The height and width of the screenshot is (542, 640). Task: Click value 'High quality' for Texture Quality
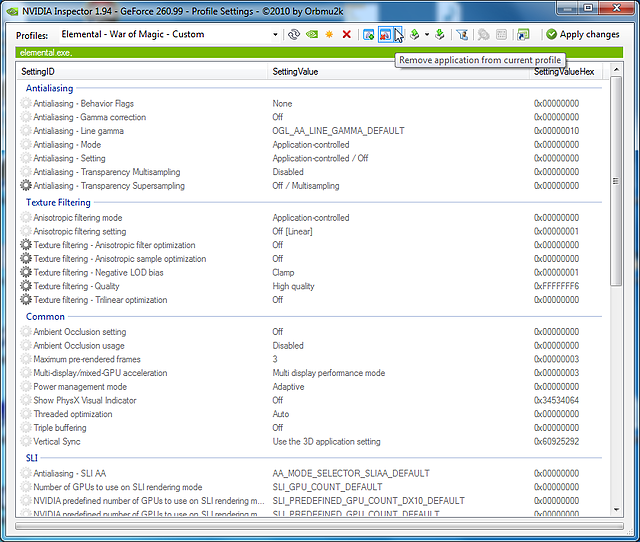click(x=293, y=286)
